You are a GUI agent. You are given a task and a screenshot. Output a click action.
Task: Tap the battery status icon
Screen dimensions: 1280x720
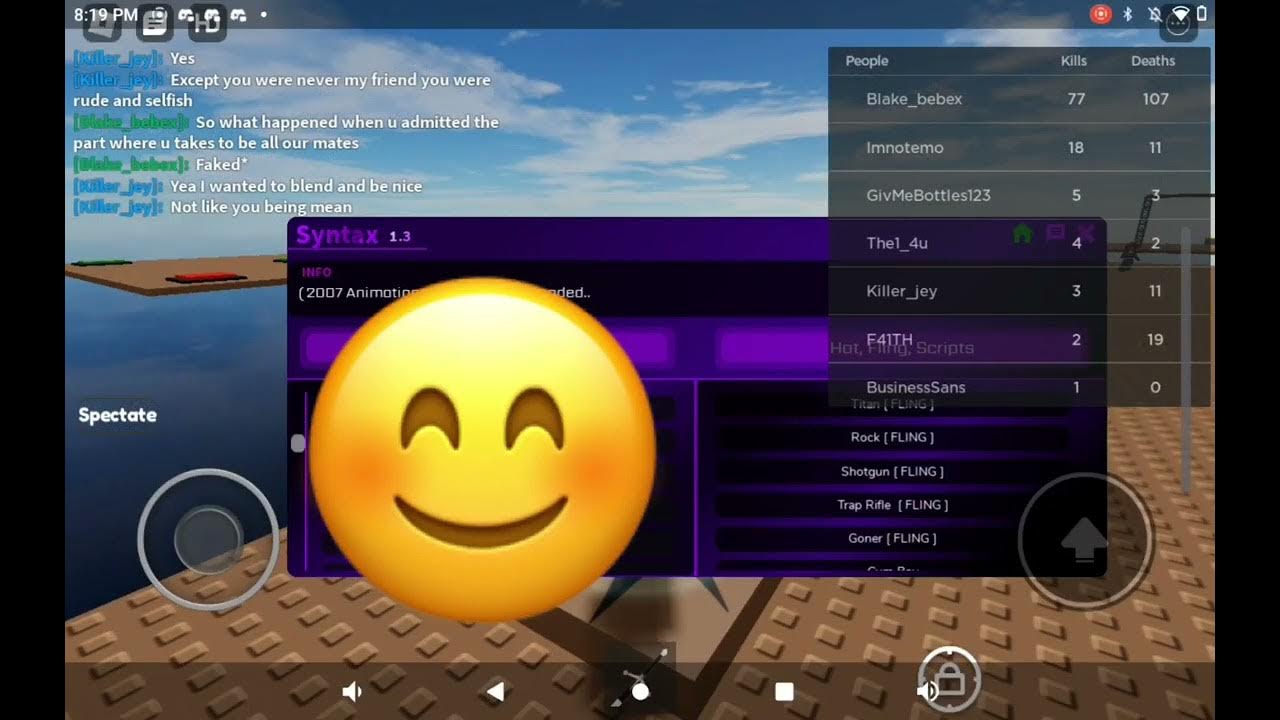click(x=1202, y=14)
